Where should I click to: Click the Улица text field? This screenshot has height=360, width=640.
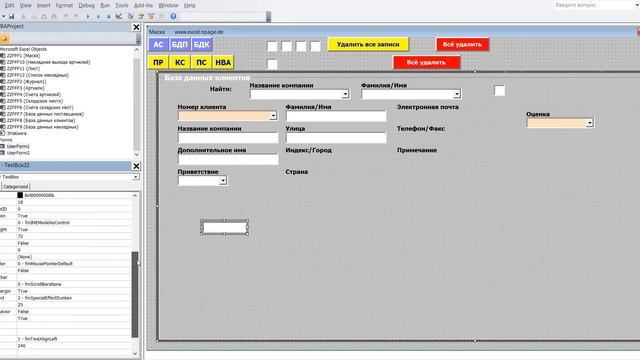[x=336, y=138]
